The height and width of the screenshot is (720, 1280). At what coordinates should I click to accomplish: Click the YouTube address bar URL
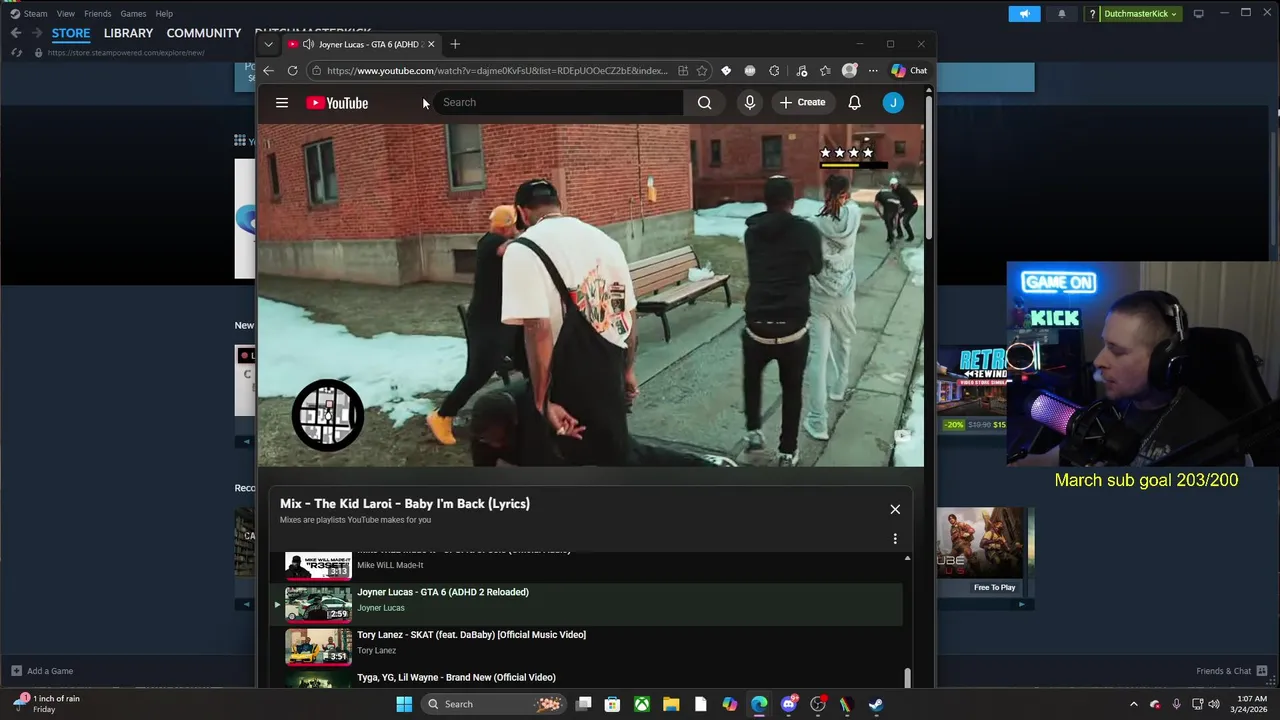pos(497,71)
